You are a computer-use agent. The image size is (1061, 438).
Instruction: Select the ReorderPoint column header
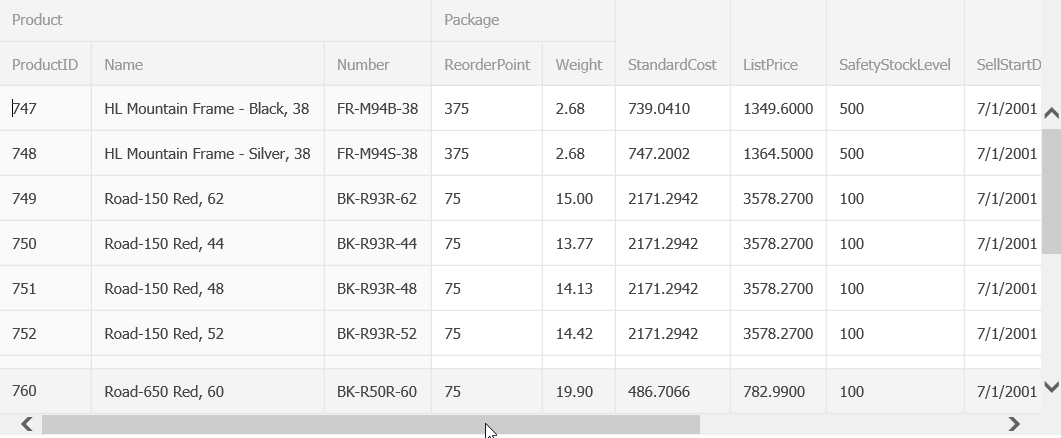click(x=487, y=65)
